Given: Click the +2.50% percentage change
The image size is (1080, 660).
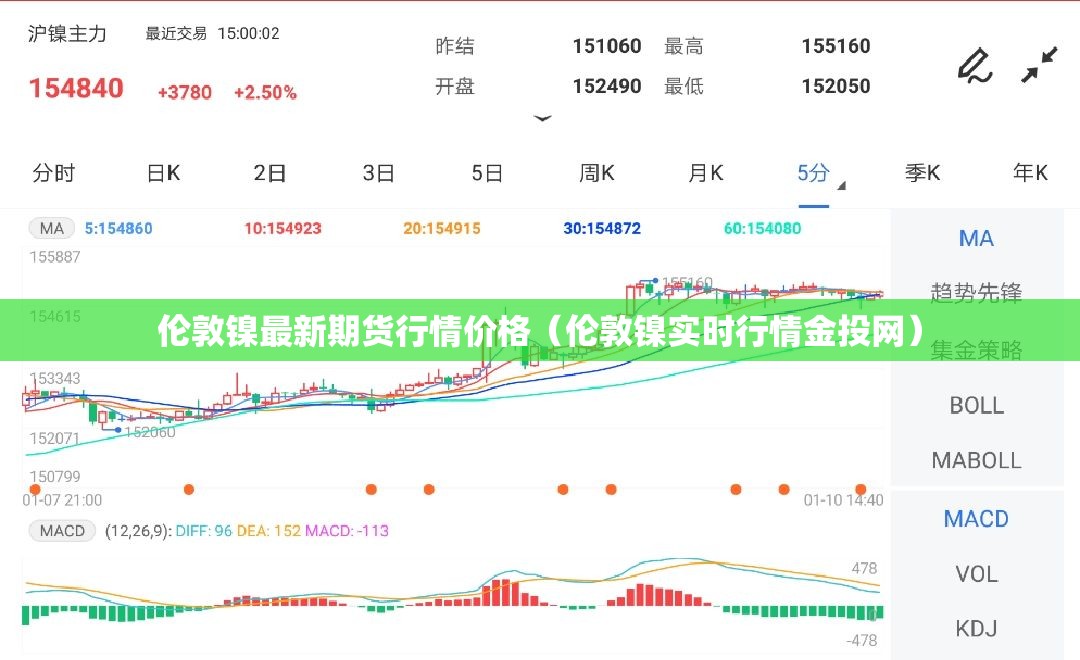Looking at the screenshot, I should tap(265, 92).
